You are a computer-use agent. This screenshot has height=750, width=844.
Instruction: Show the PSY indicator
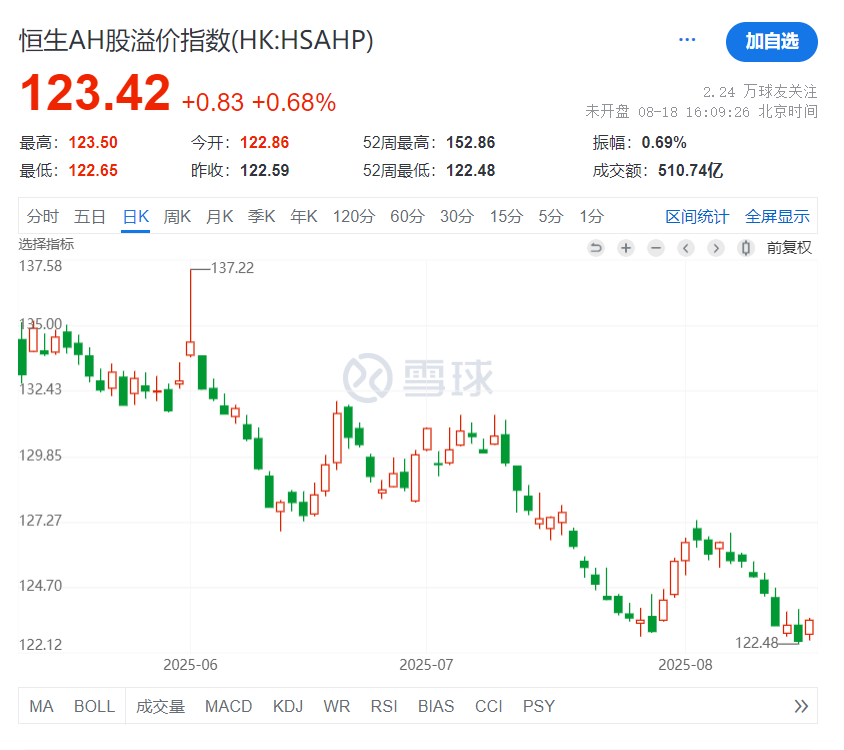pos(539,706)
